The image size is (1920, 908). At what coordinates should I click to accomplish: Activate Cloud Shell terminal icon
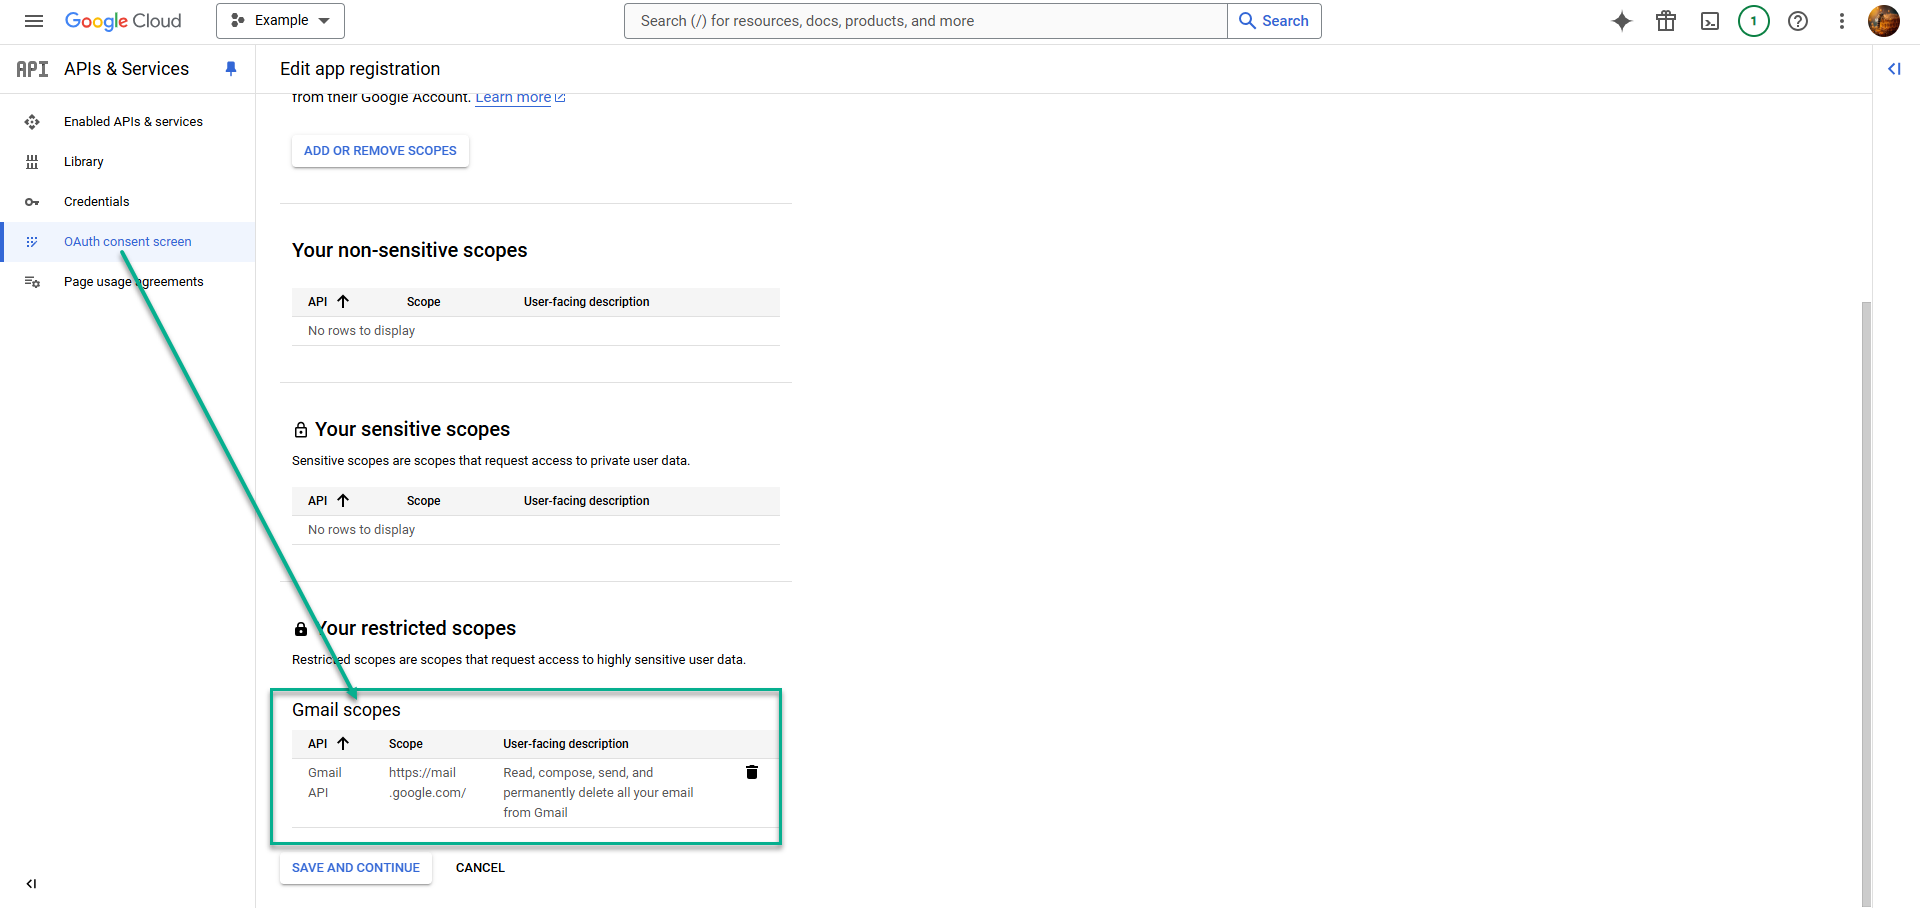coord(1710,21)
